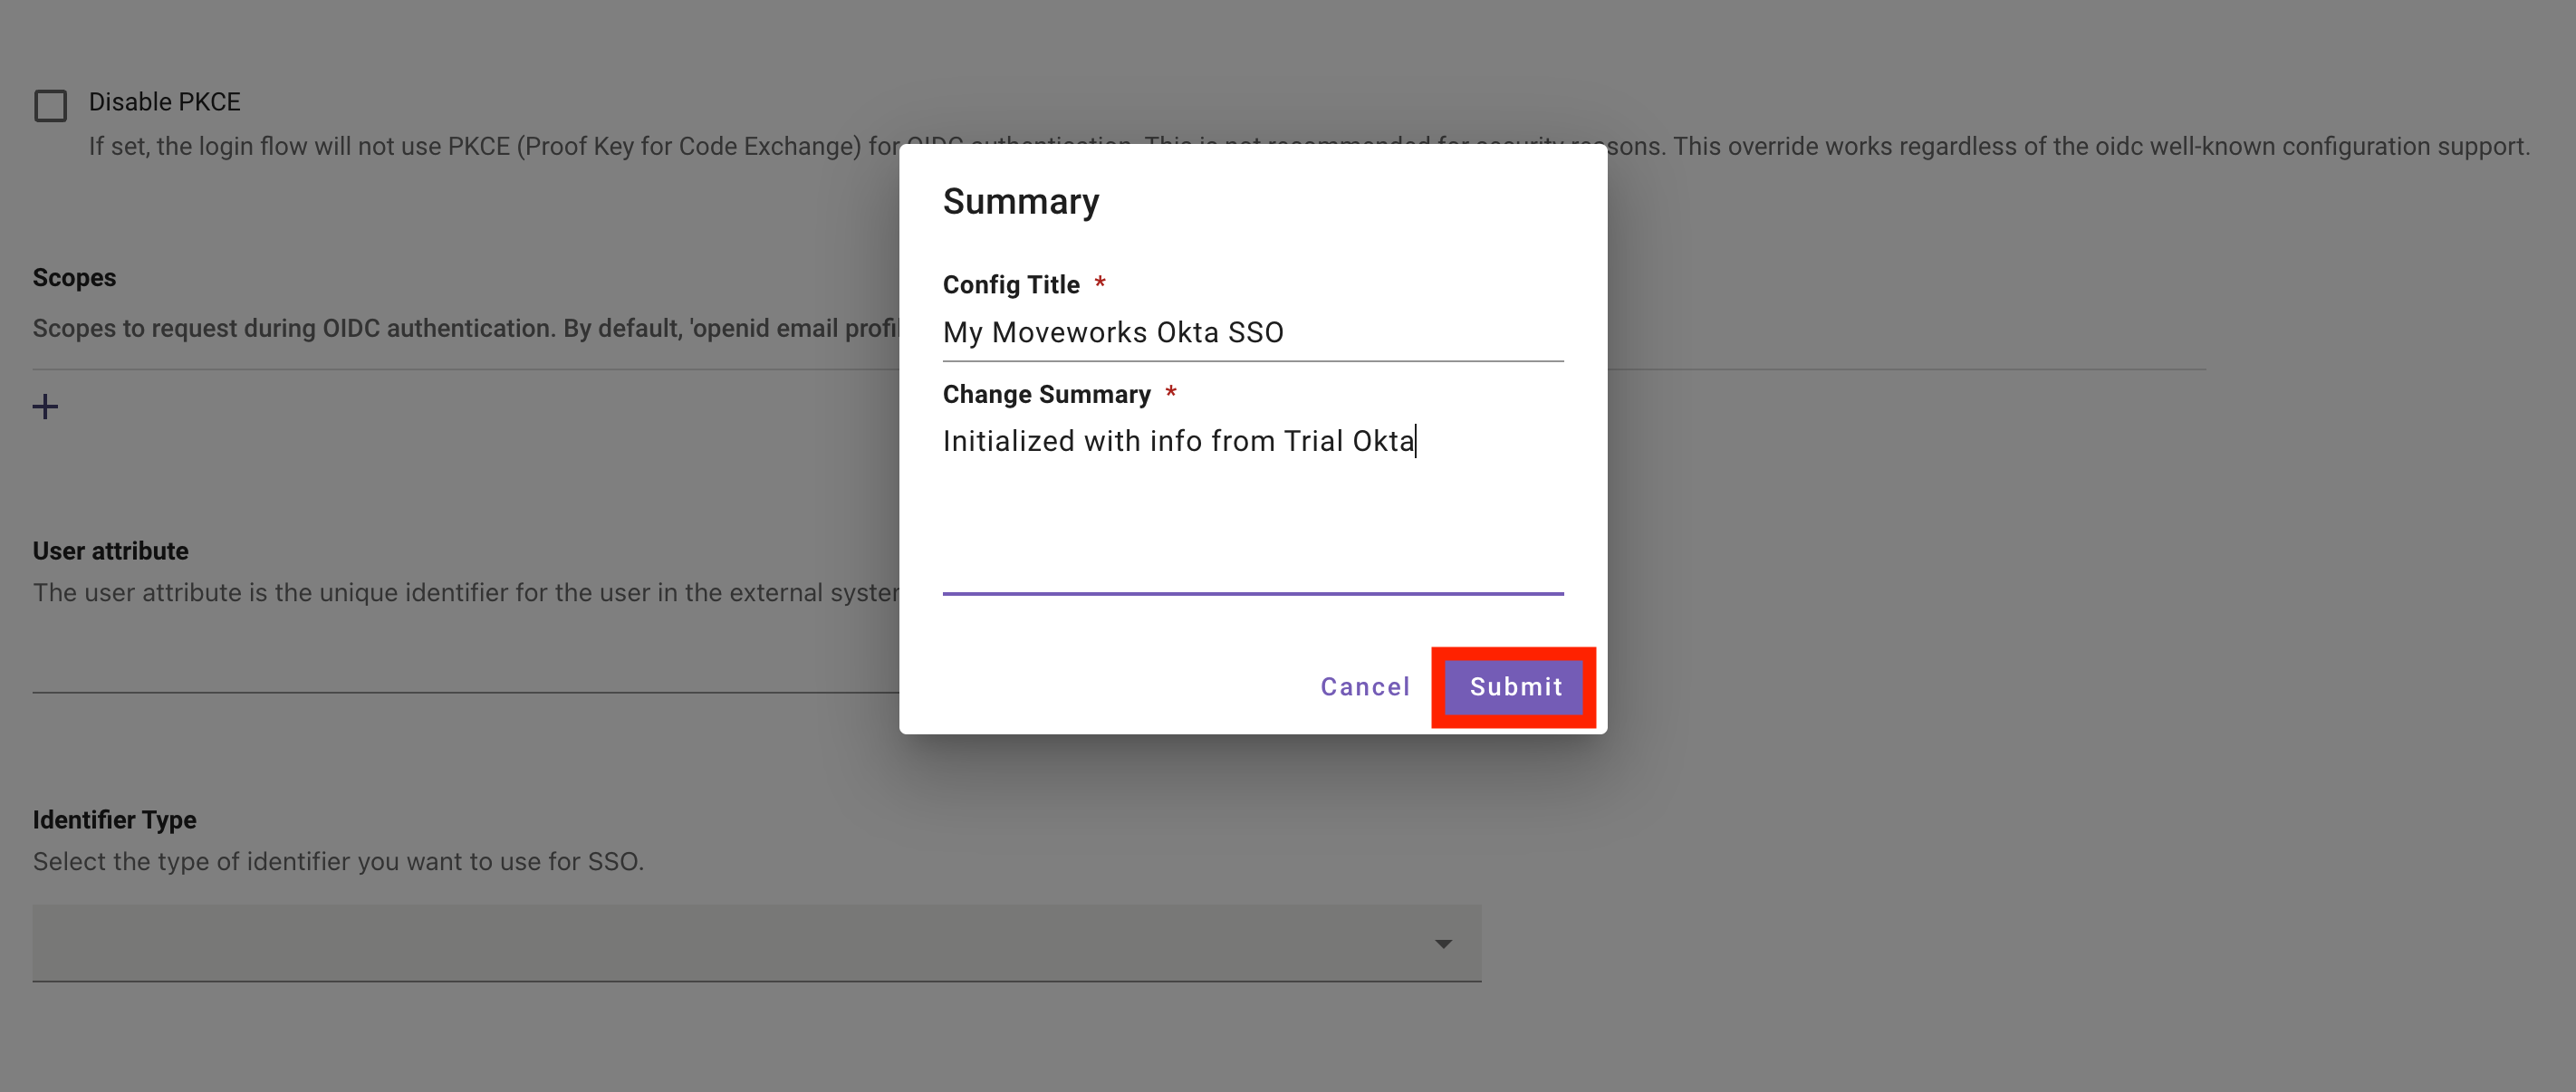Viewport: 2576px width, 1092px height.
Task: Click the Scopes section heading
Action: (x=74, y=278)
